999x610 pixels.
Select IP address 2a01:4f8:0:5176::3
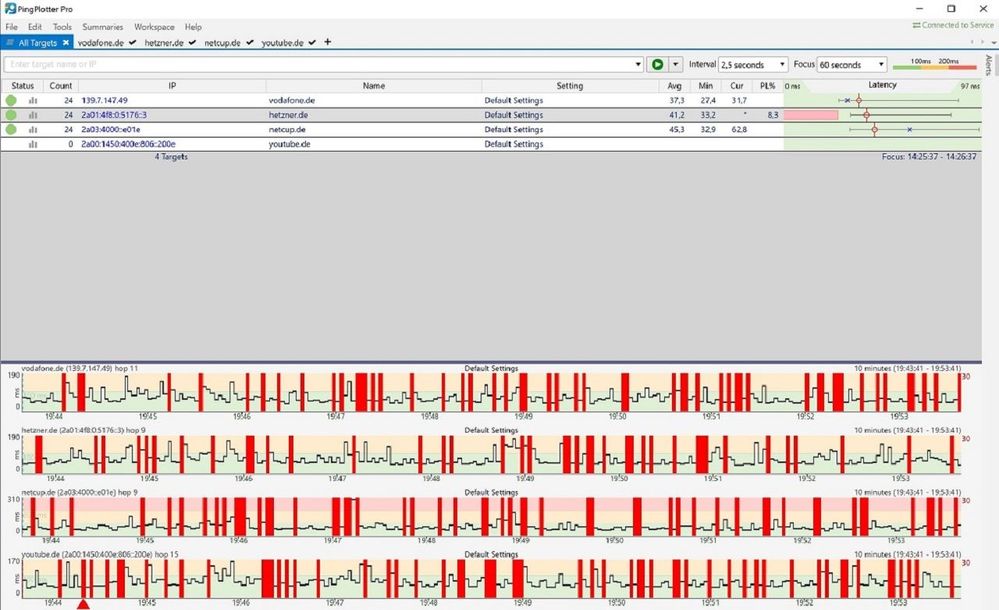[114, 115]
